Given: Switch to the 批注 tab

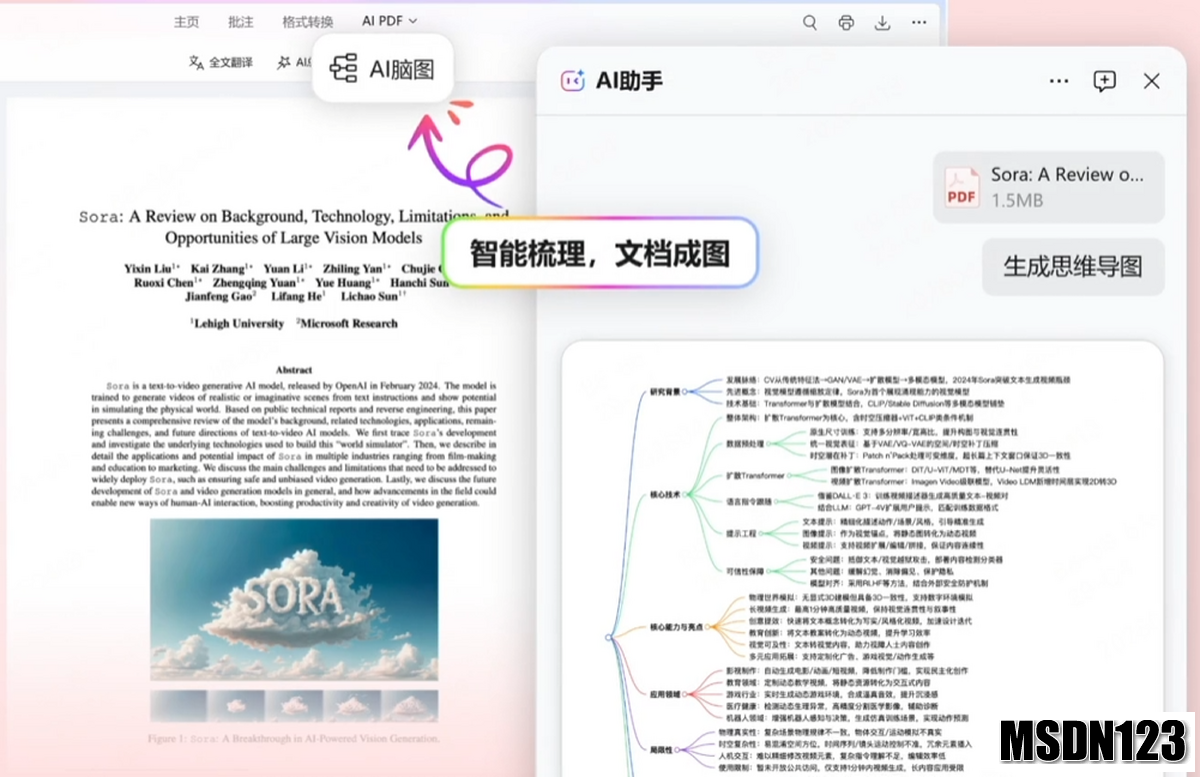Looking at the screenshot, I should pos(241,22).
